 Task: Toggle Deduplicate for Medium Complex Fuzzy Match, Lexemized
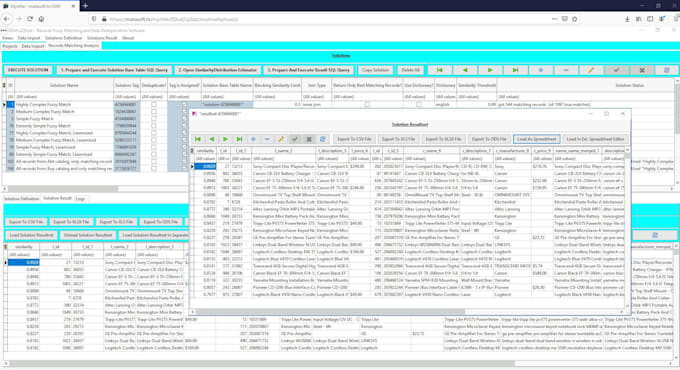(154, 140)
